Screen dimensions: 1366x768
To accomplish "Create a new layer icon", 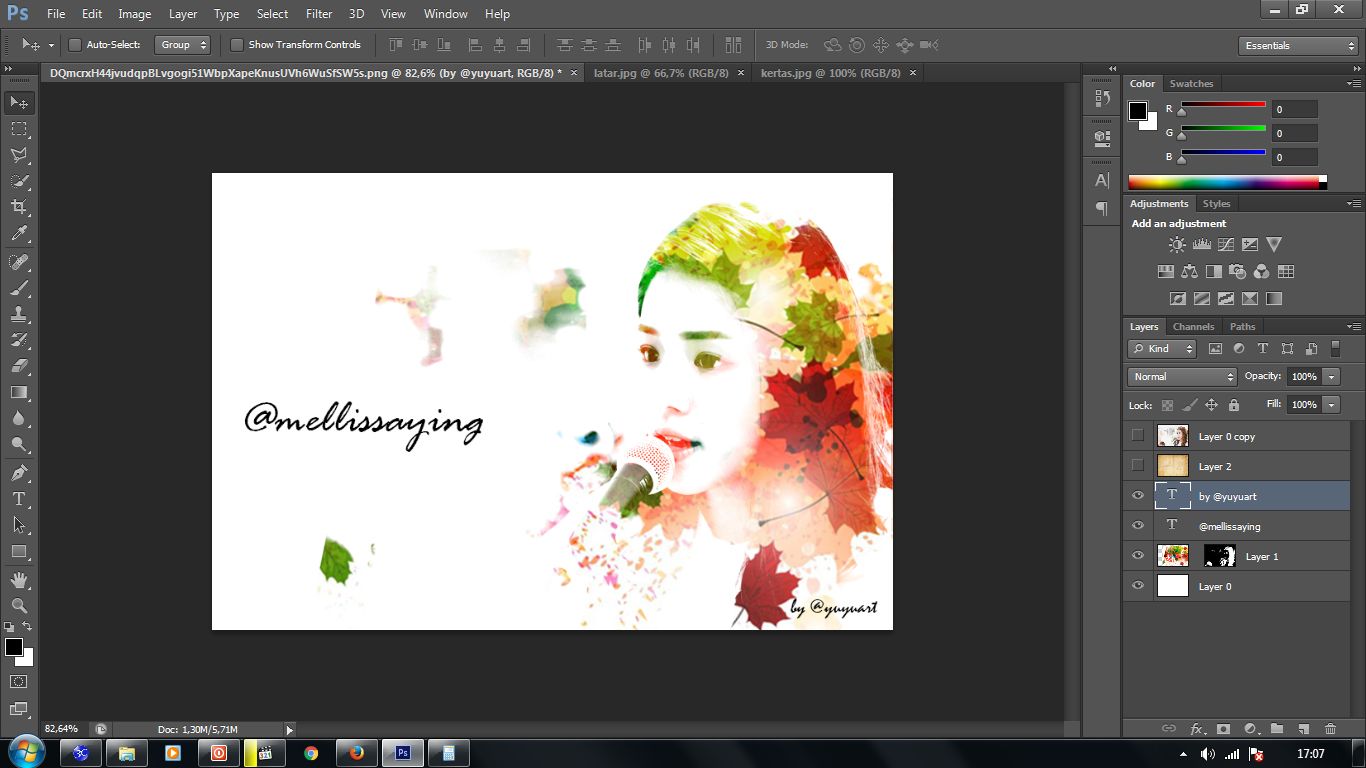I will pyautogui.click(x=1303, y=729).
